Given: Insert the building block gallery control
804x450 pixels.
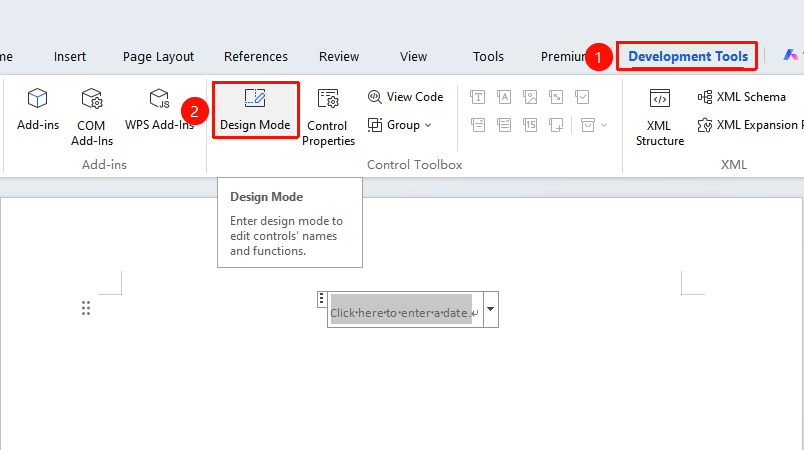Looking at the screenshot, I should 556,97.
